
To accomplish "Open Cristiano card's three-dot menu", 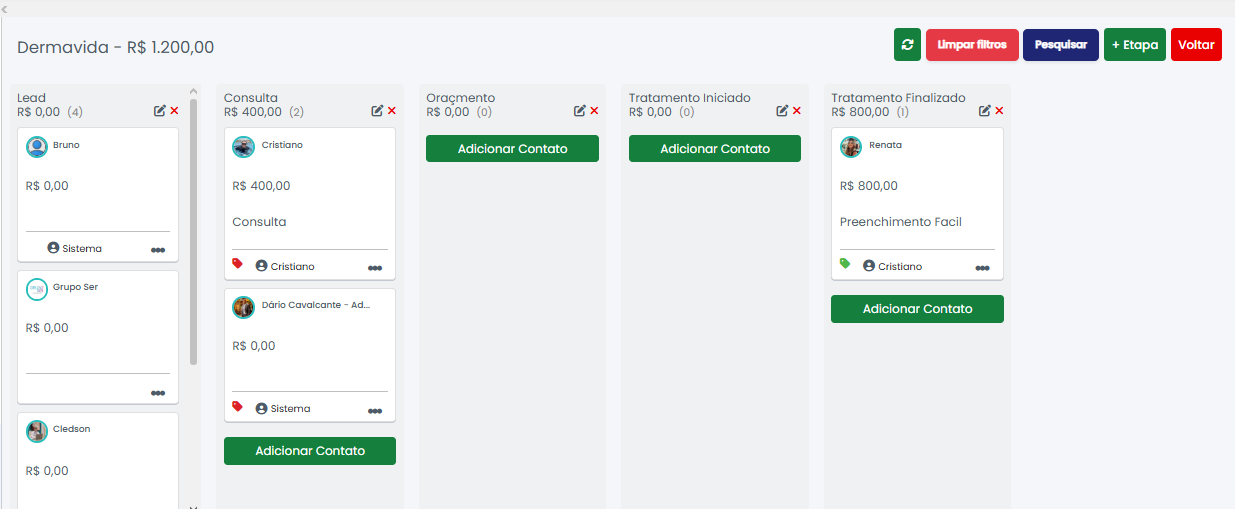I will 375,268.
